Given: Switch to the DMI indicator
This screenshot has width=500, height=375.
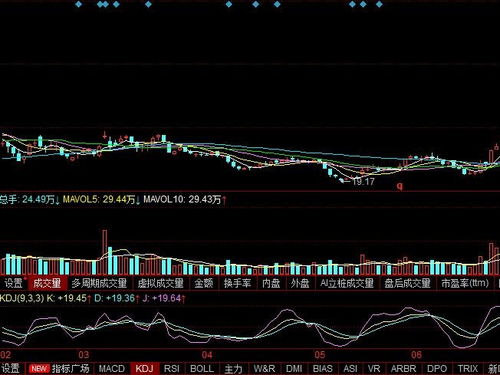Looking at the screenshot, I should pyautogui.click(x=294, y=368).
